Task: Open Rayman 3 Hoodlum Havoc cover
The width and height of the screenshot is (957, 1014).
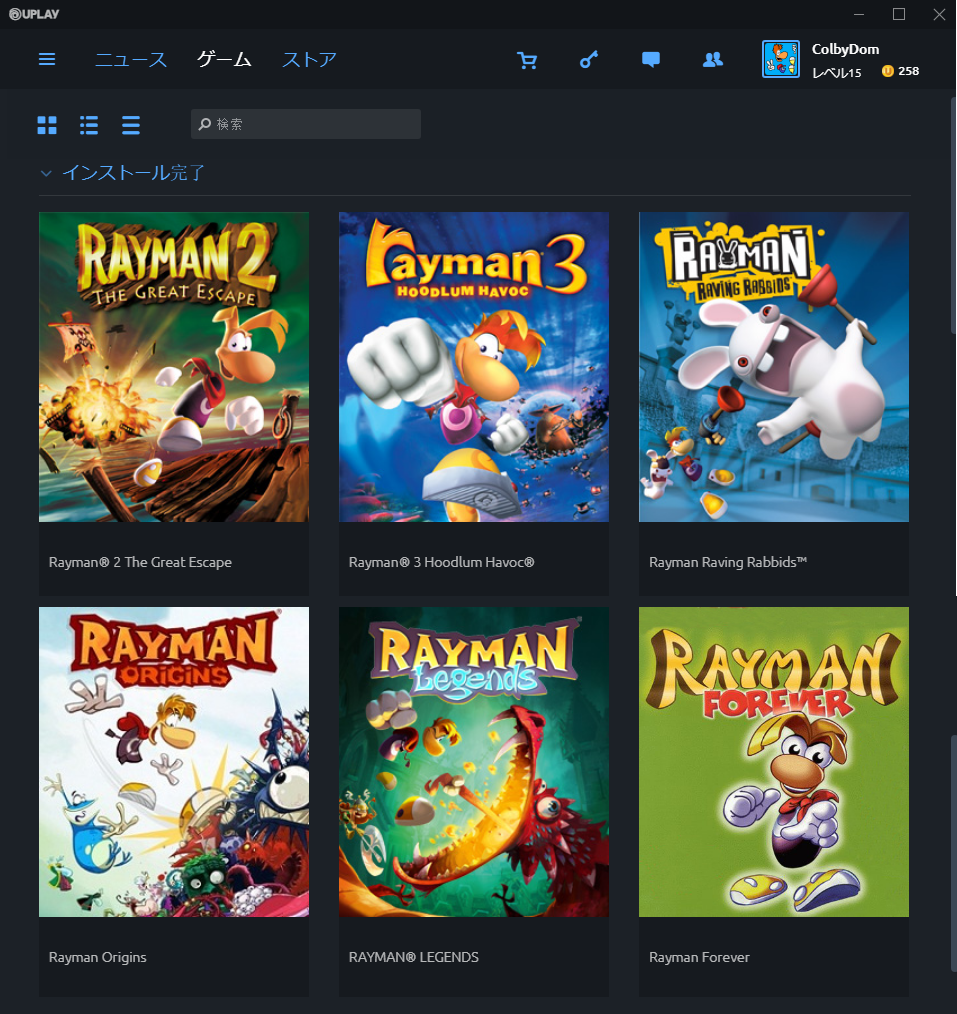Action: click(x=474, y=367)
